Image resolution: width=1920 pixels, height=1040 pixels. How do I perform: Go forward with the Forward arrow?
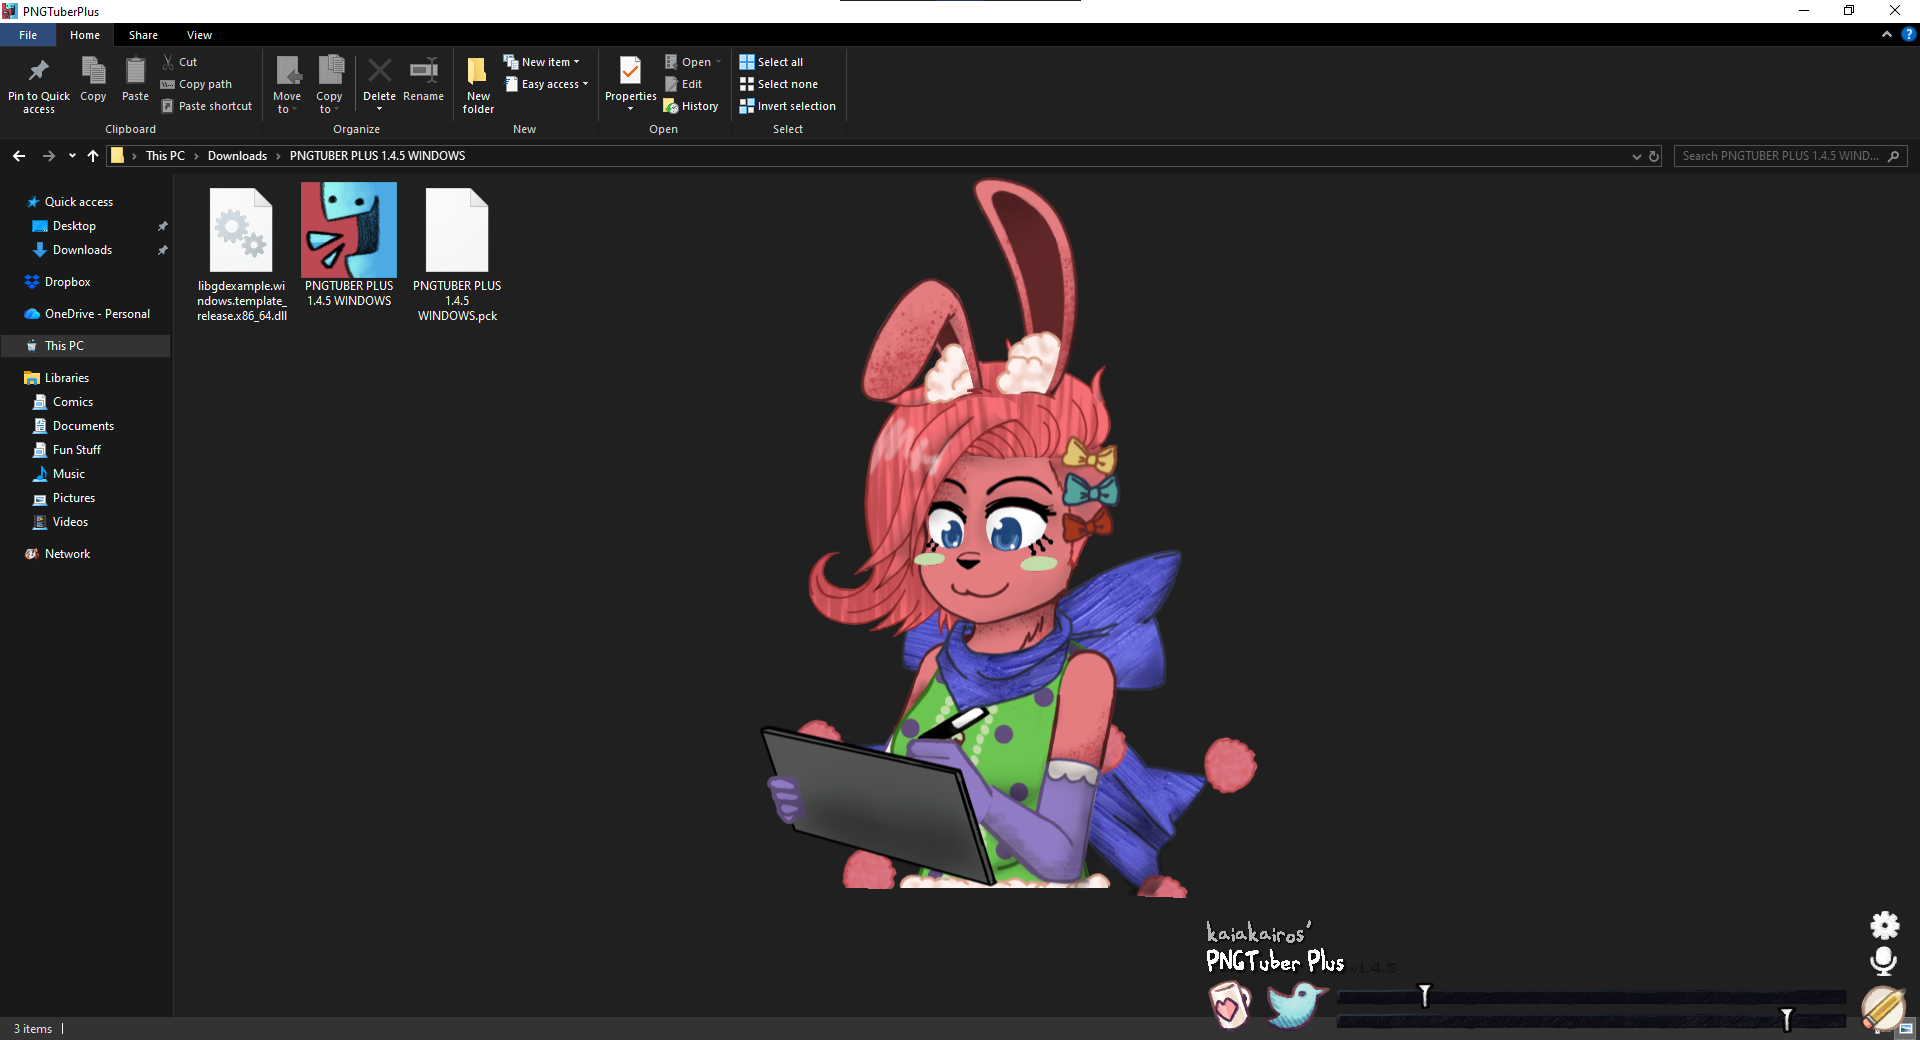pos(48,156)
